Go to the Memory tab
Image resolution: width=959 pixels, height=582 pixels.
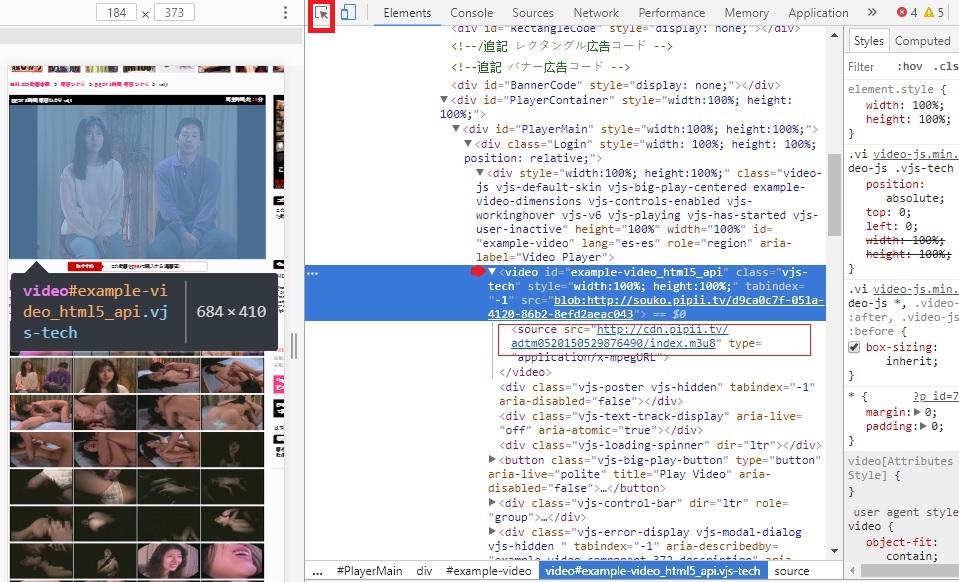tap(747, 12)
